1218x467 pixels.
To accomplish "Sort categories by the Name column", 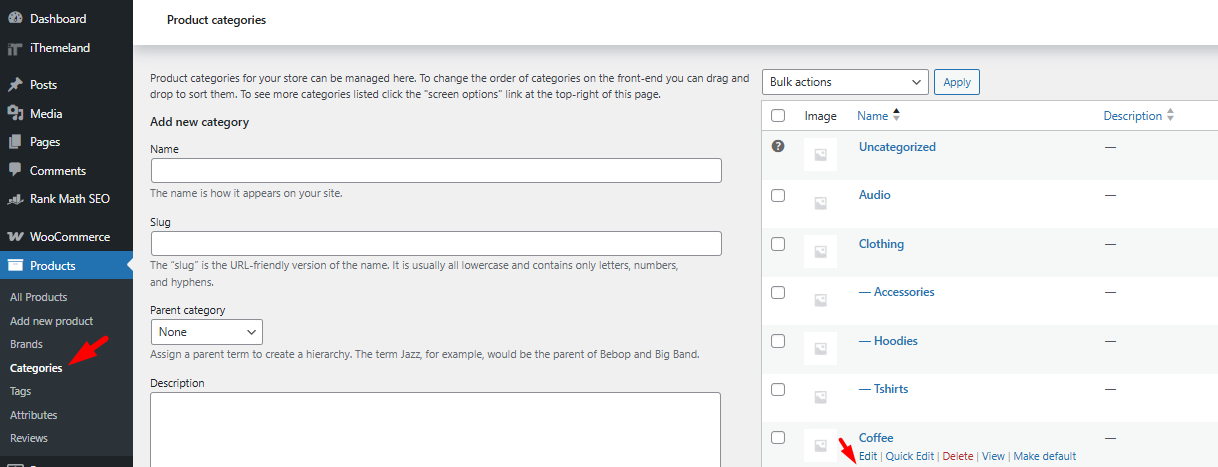I will [x=872, y=116].
